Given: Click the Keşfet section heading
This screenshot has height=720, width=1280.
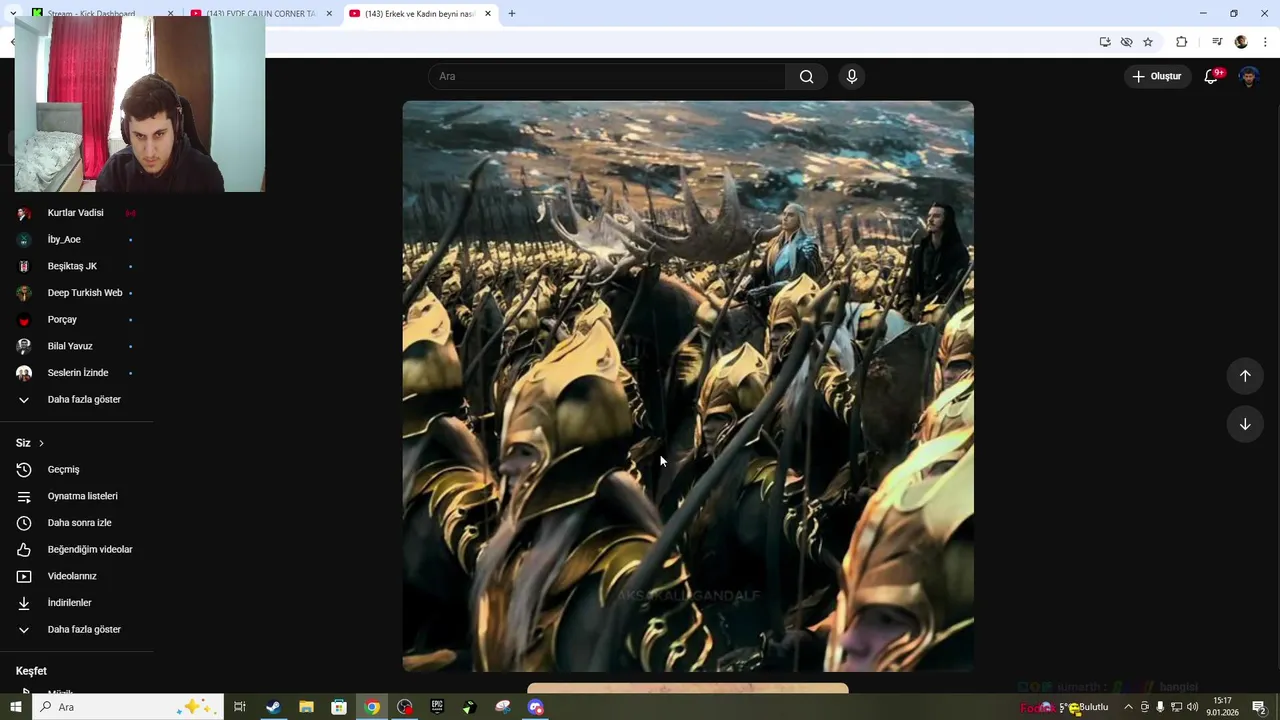Looking at the screenshot, I should 31,671.
